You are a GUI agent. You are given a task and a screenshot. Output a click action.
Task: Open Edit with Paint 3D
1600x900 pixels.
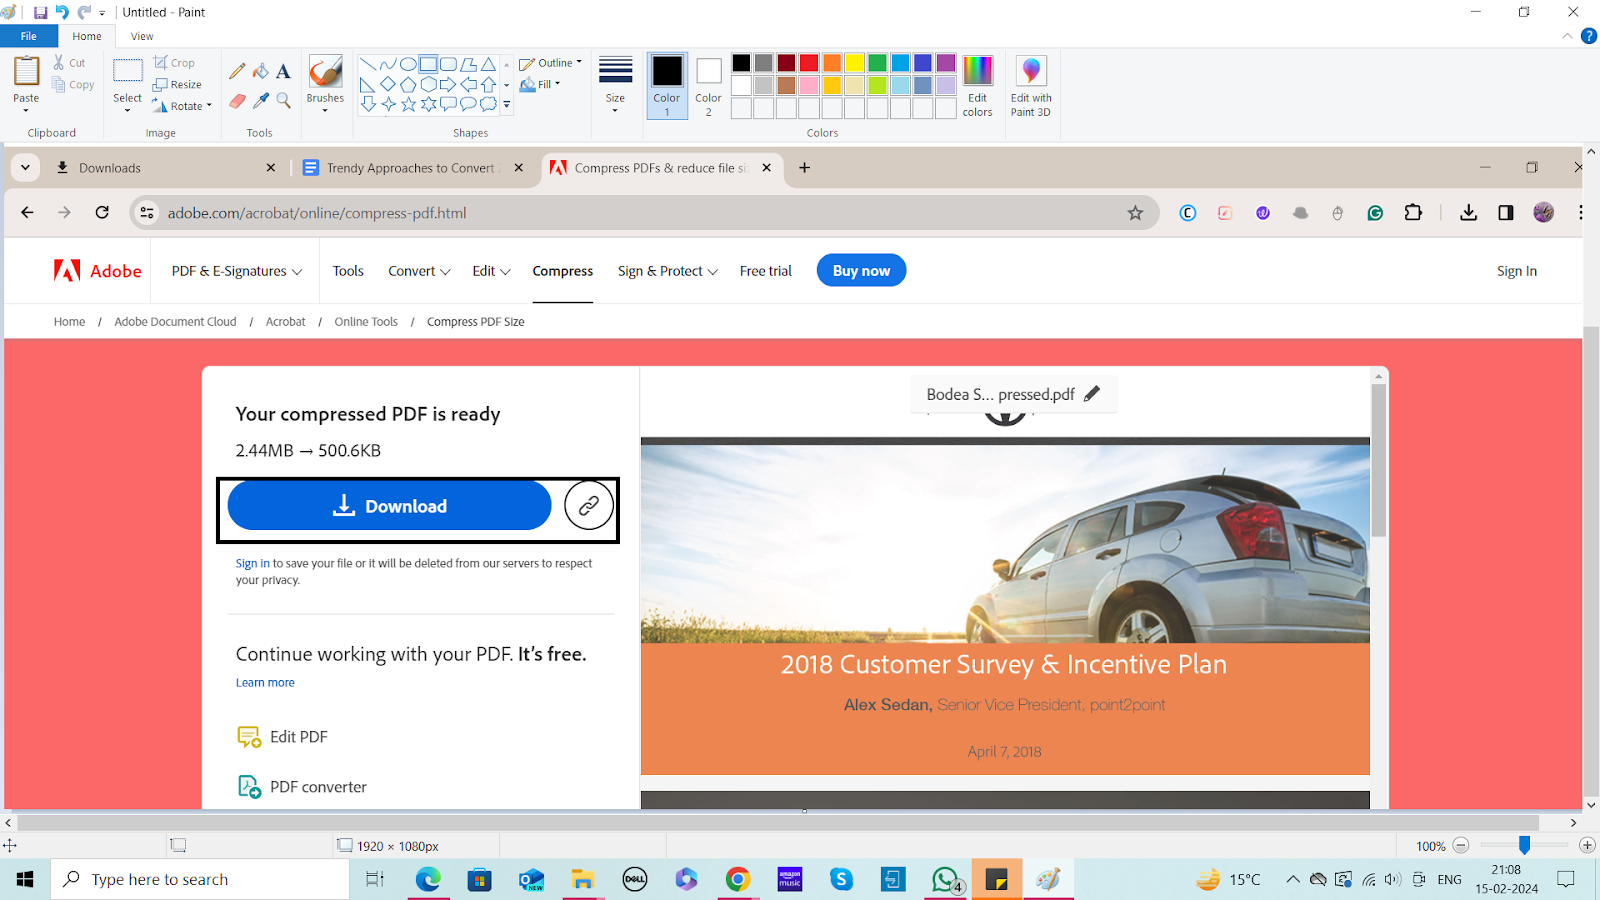point(1031,86)
